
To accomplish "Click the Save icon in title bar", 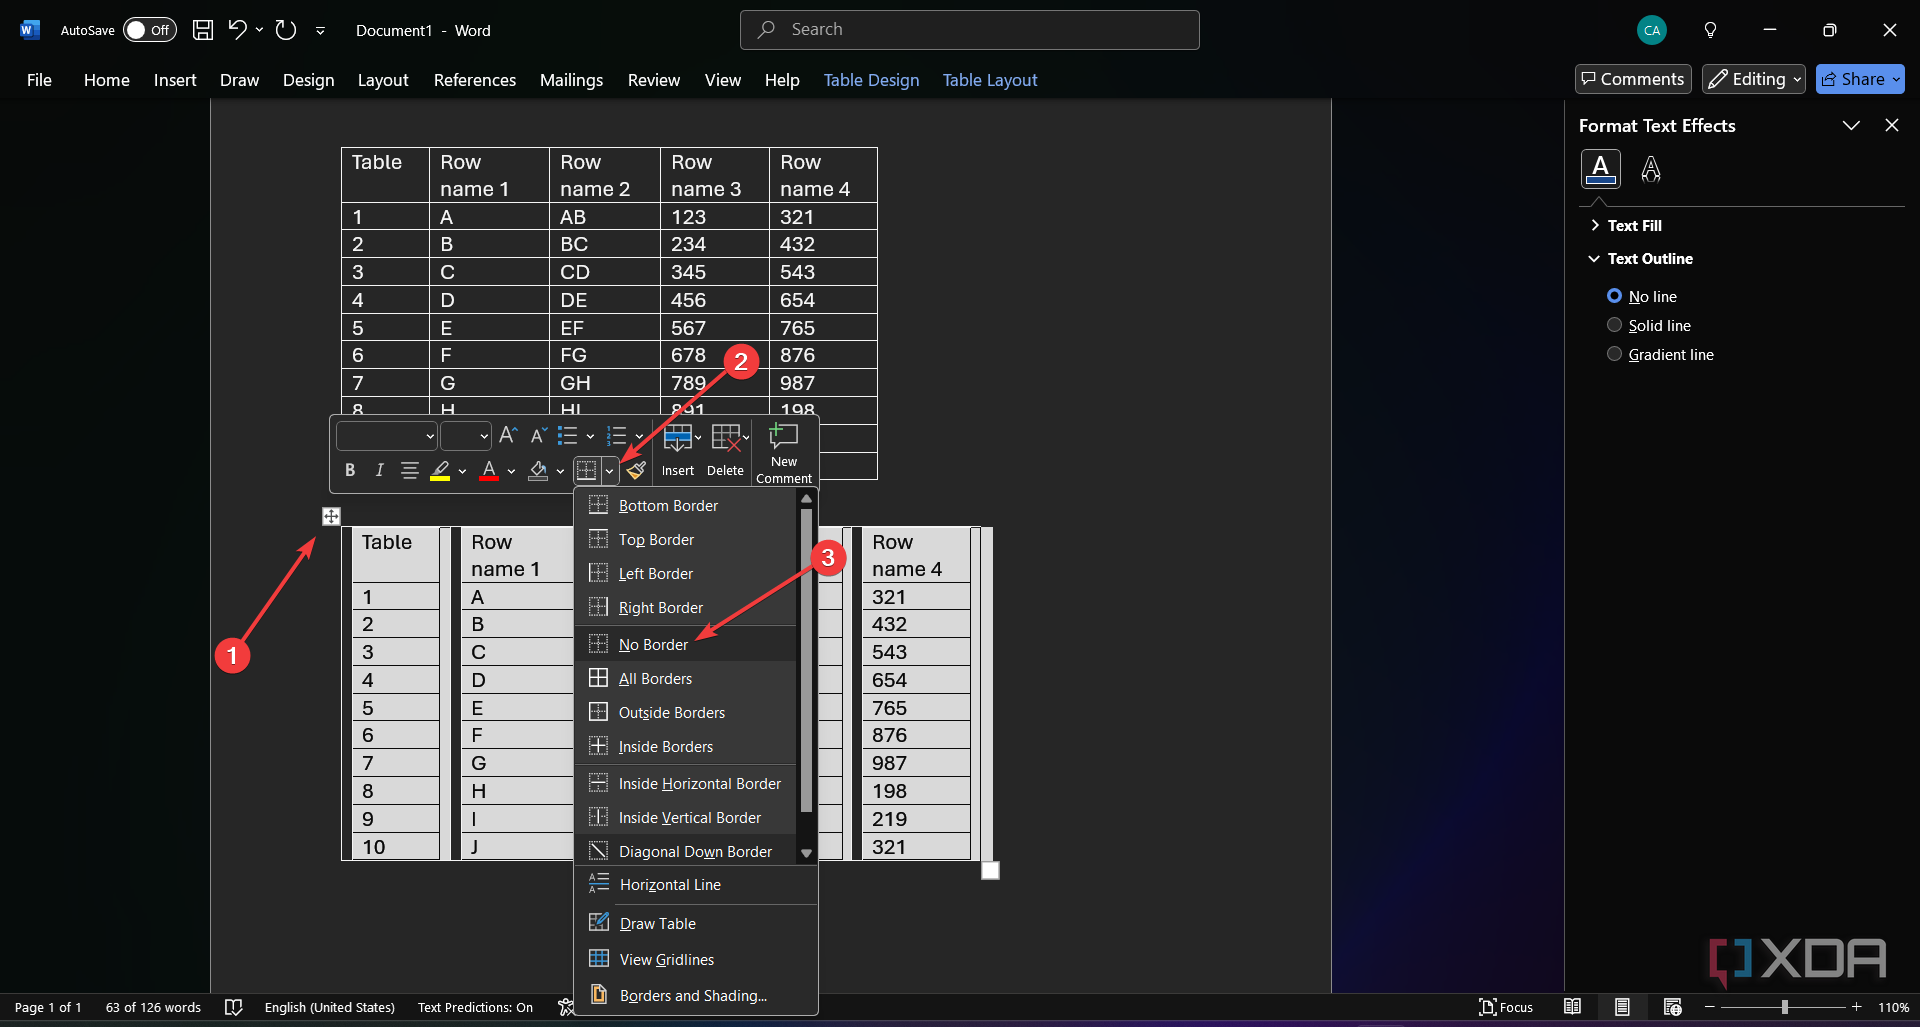I will (203, 30).
